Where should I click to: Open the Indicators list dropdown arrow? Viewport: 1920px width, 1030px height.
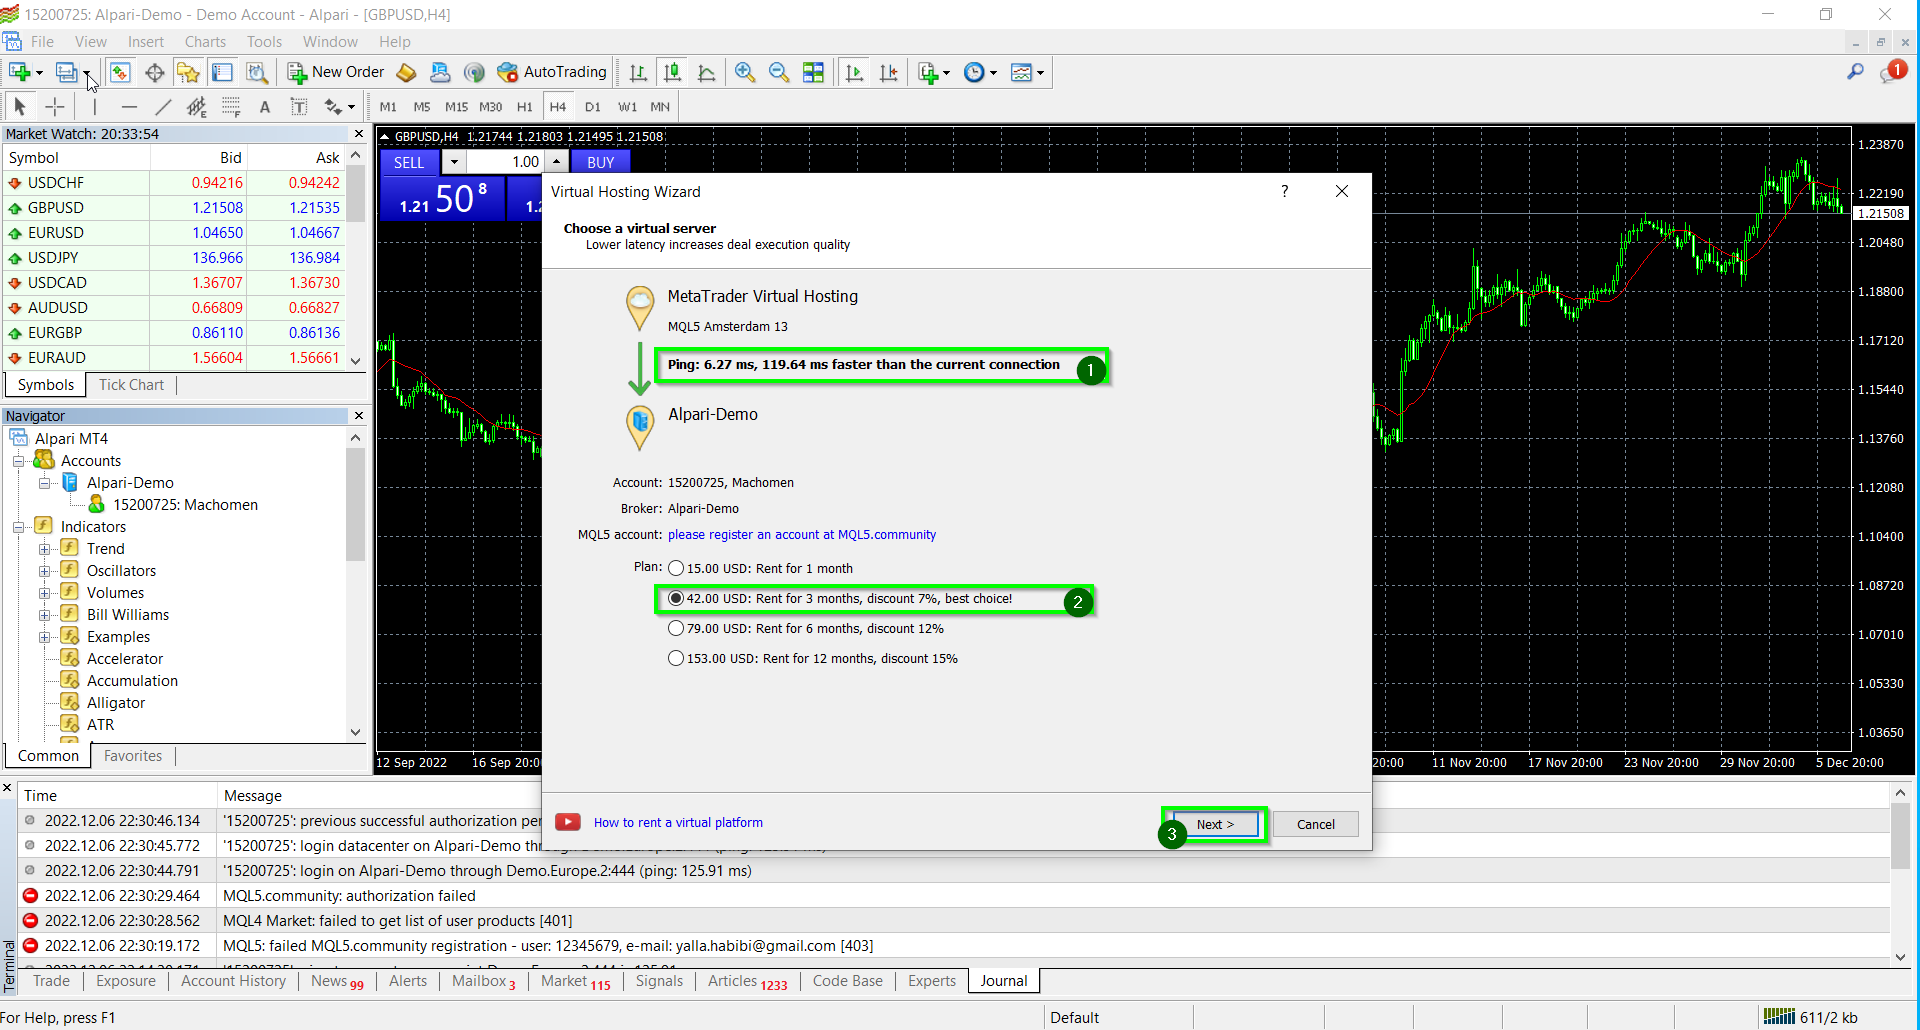pos(946,73)
